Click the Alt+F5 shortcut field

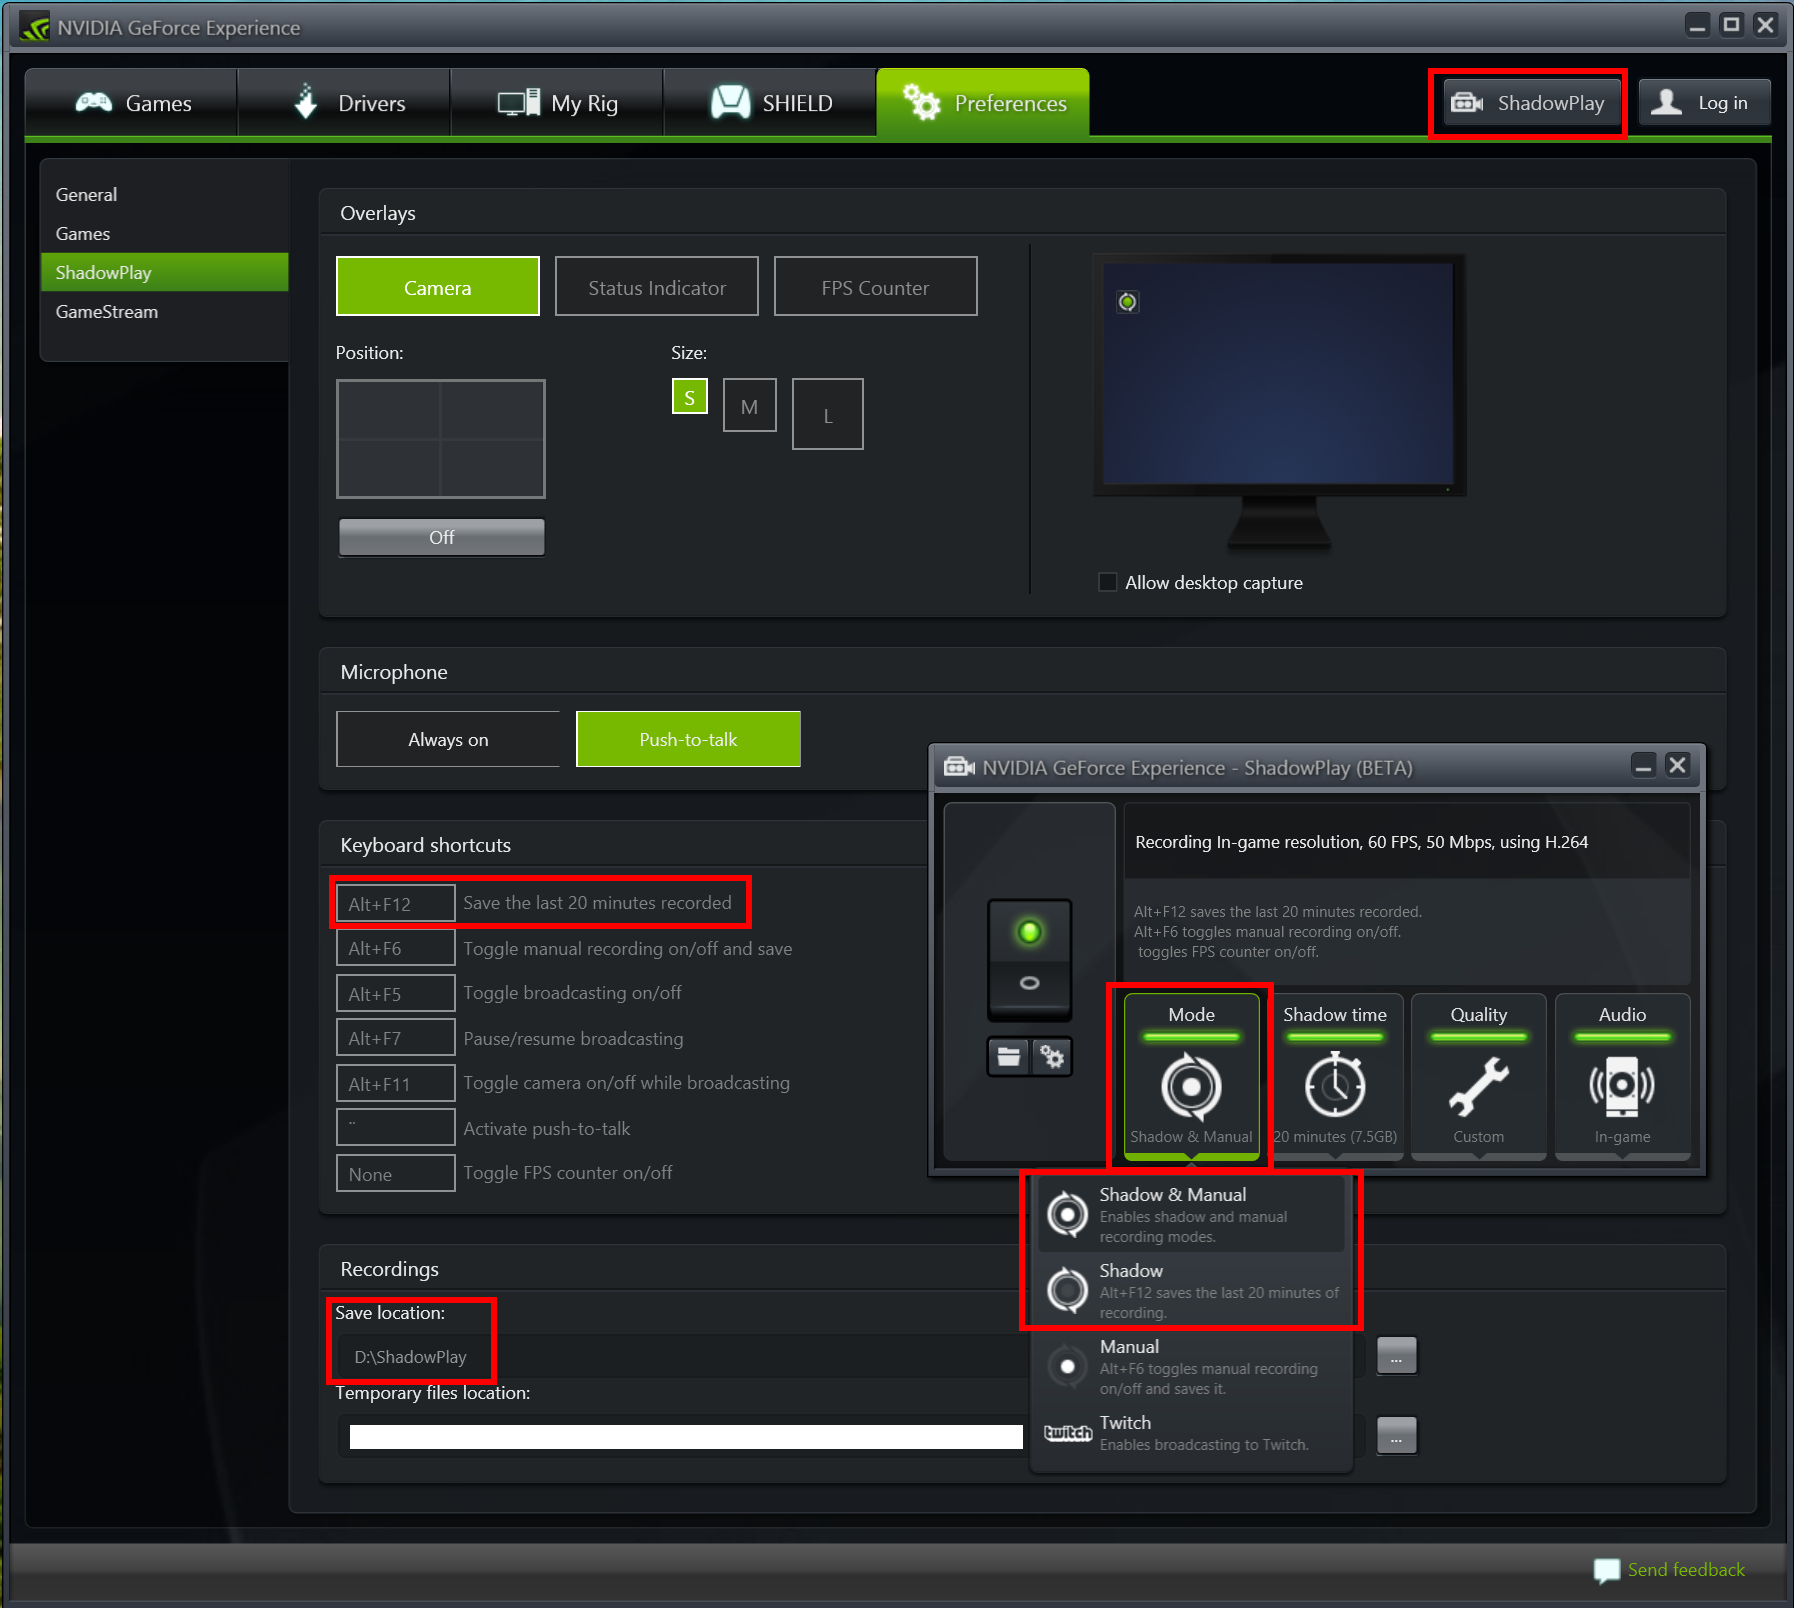coord(395,993)
